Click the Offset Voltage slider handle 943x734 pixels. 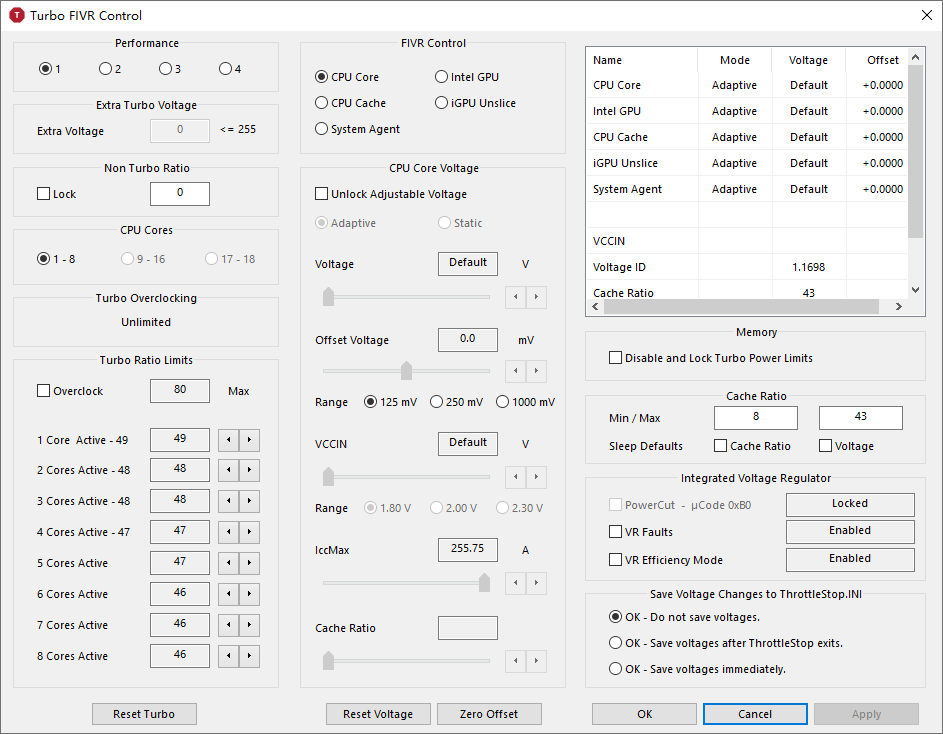coord(406,370)
